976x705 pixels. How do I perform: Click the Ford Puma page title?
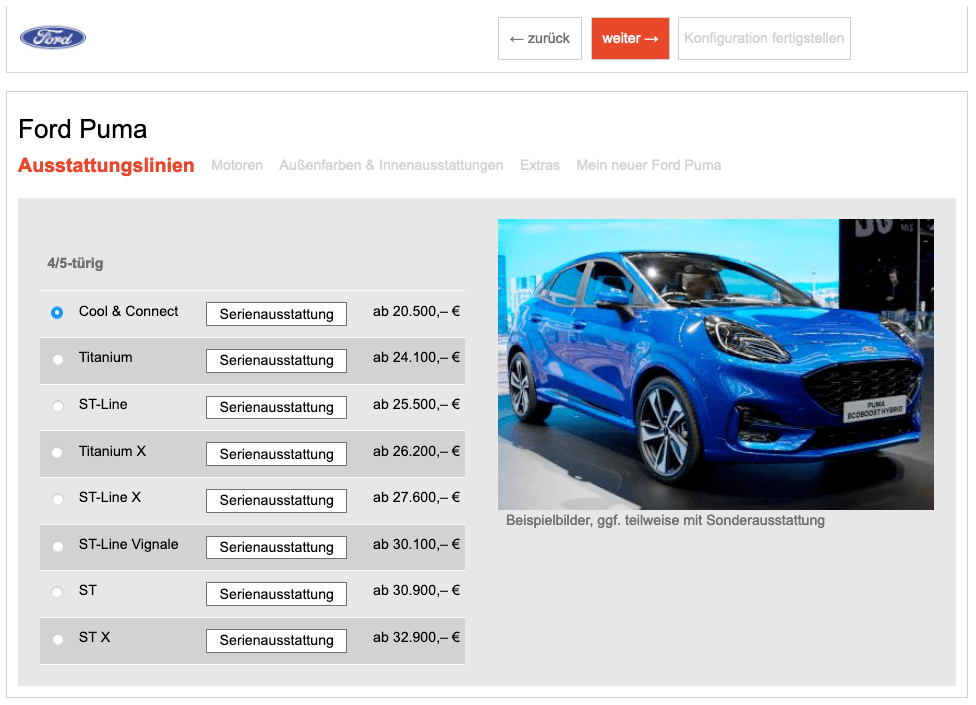click(83, 129)
